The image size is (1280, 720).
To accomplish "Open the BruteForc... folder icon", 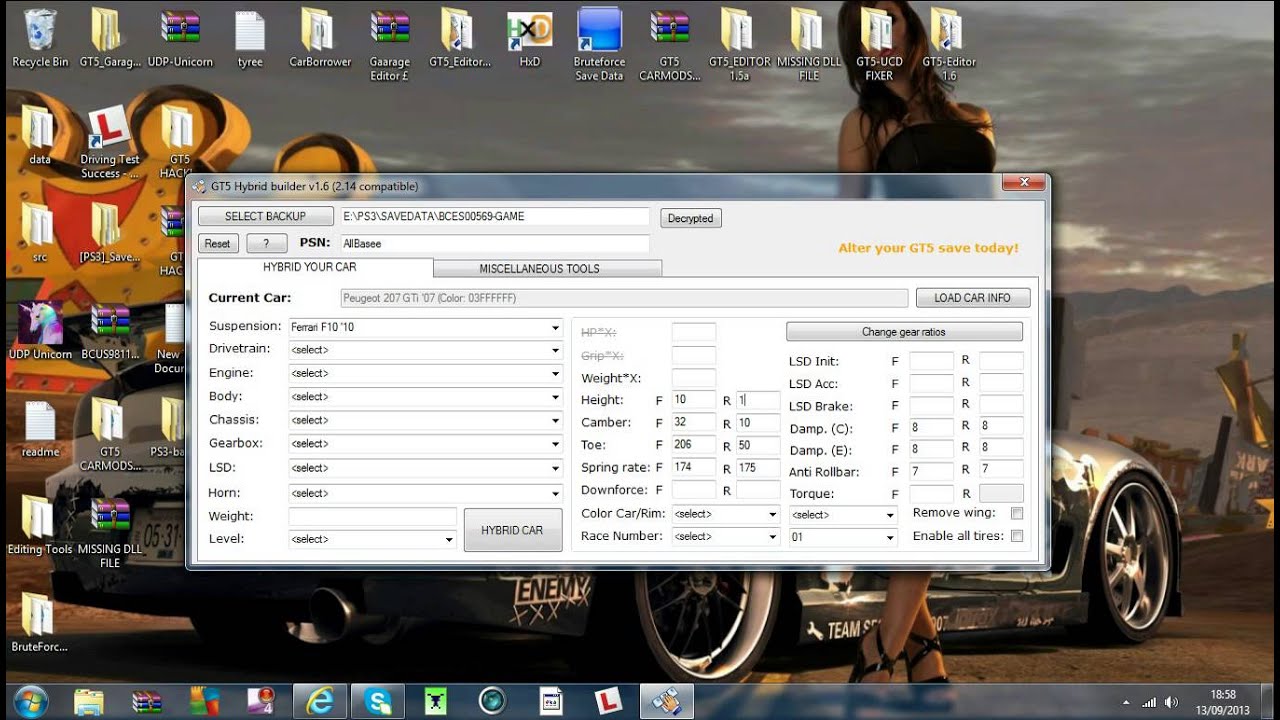I will pyautogui.click(x=40, y=624).
